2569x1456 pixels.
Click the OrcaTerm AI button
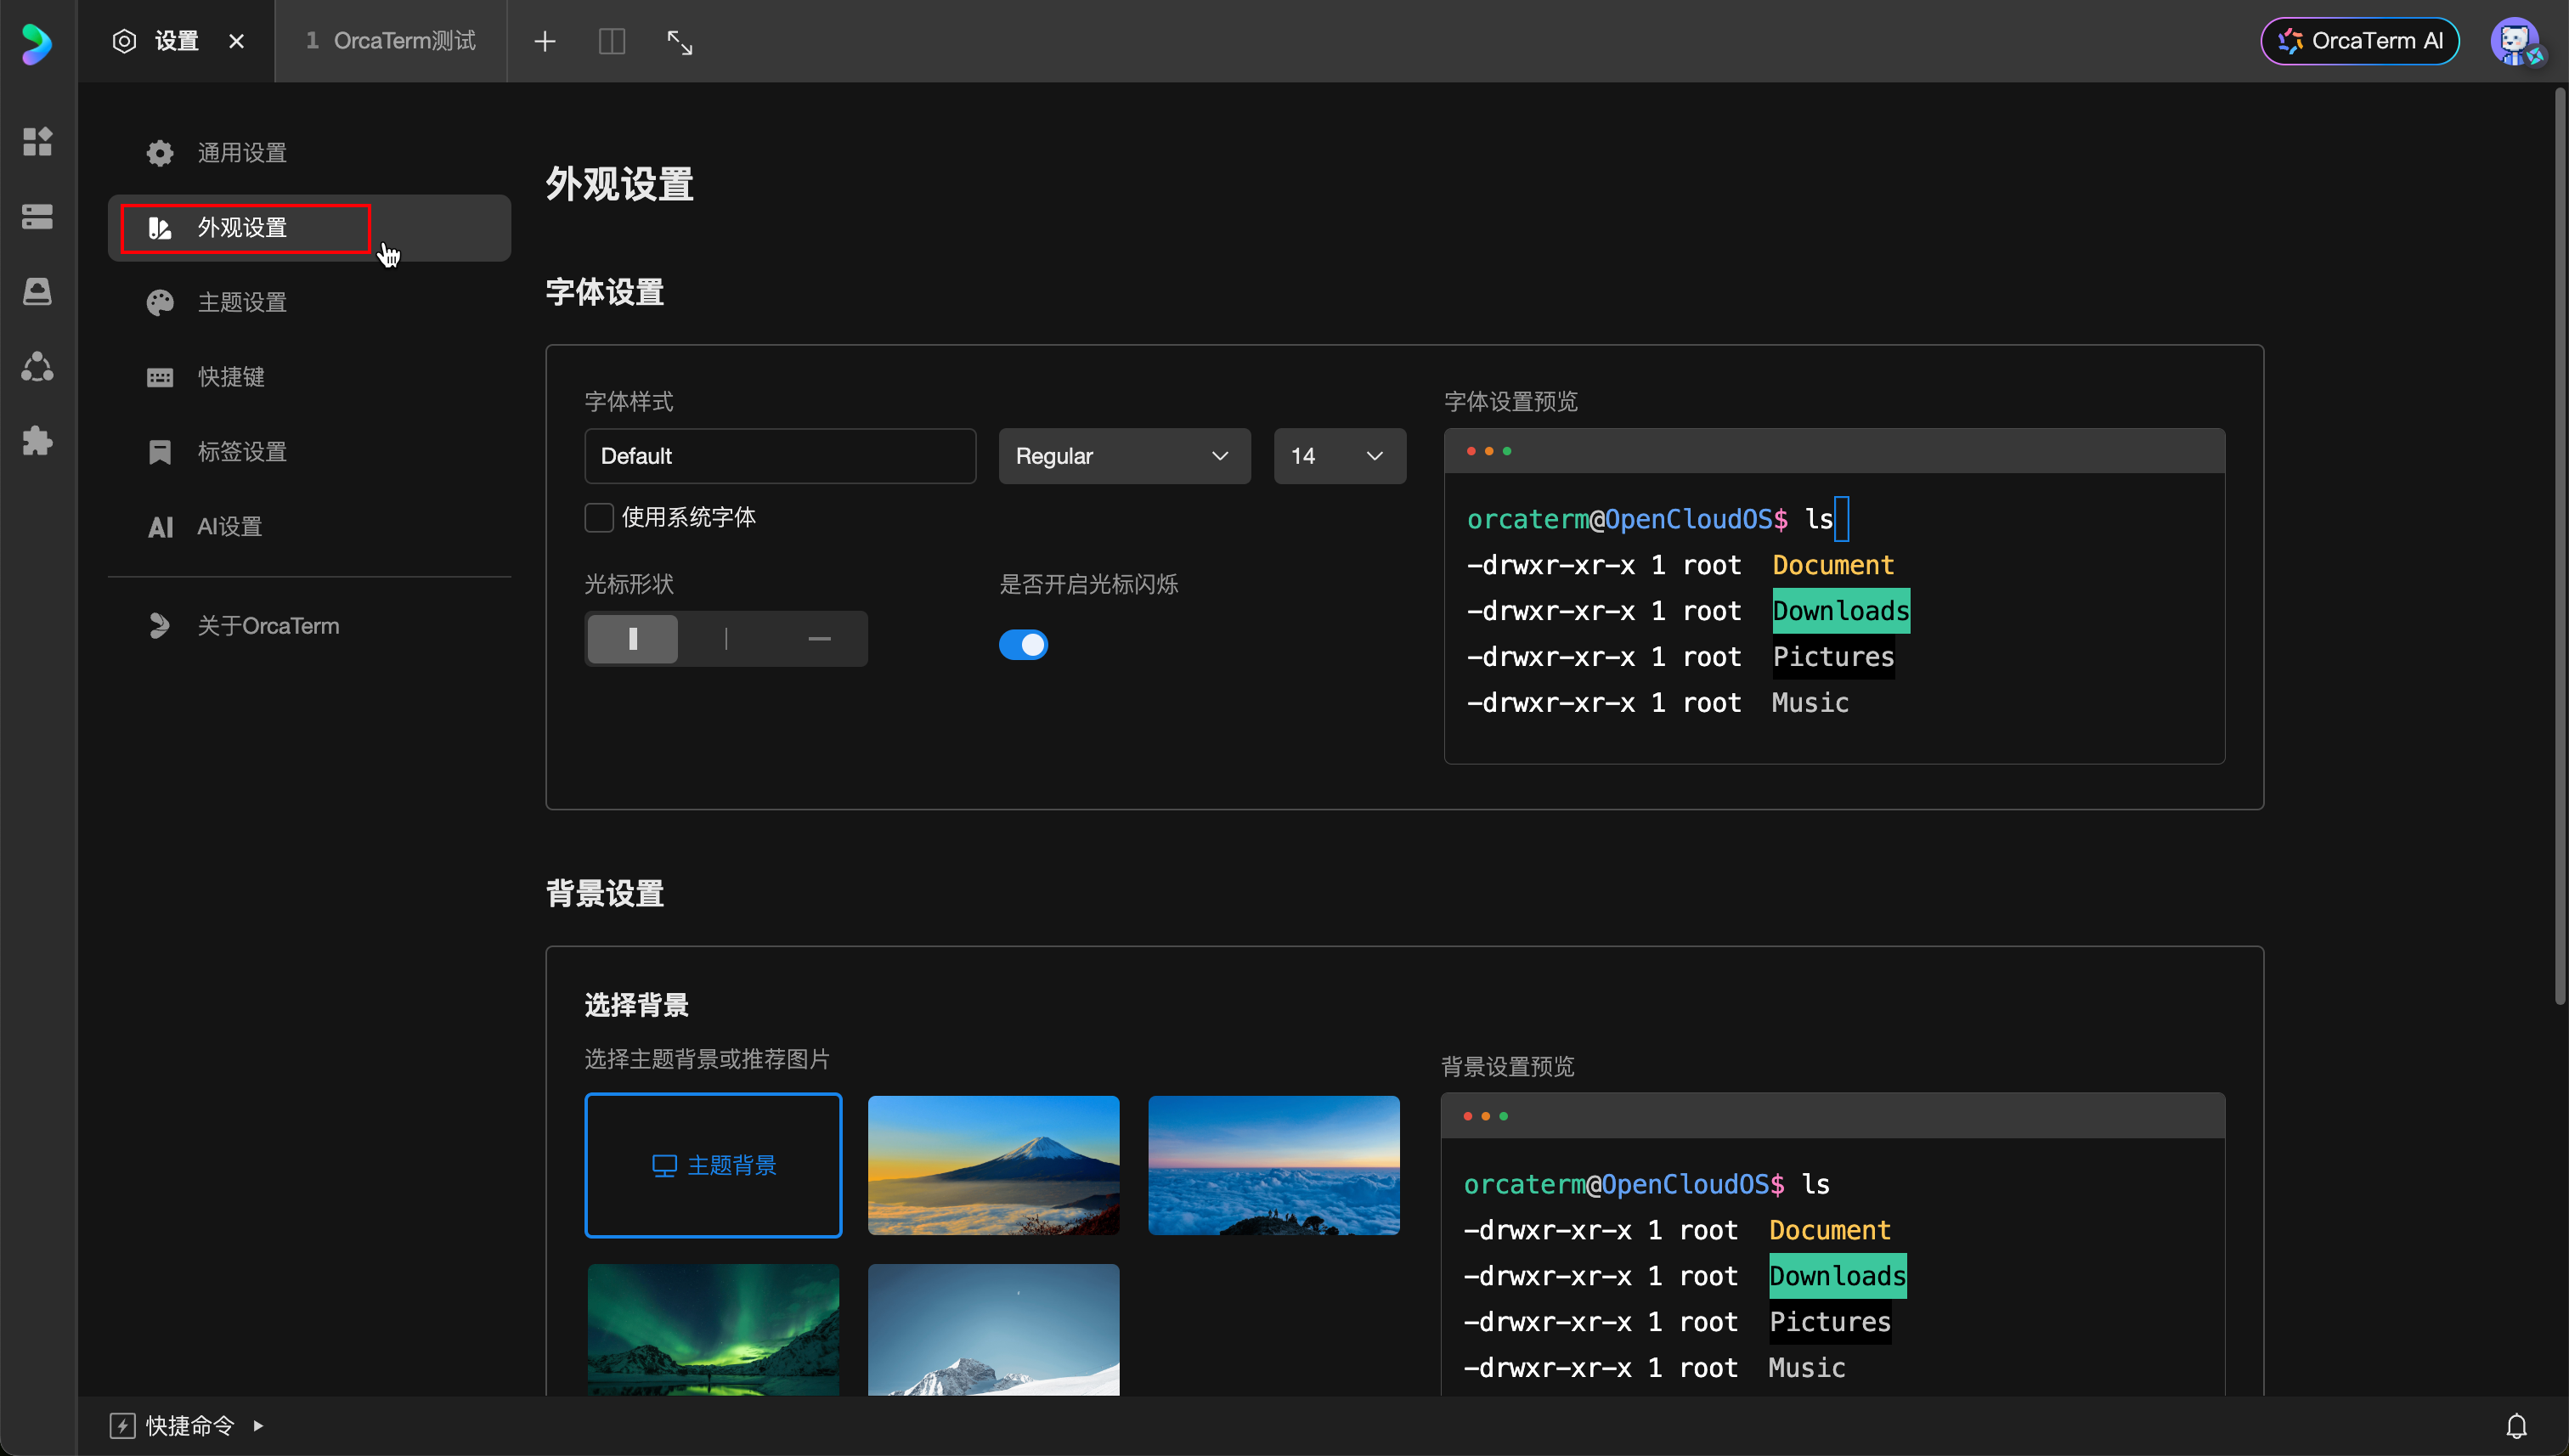[x=2360, y=41]
